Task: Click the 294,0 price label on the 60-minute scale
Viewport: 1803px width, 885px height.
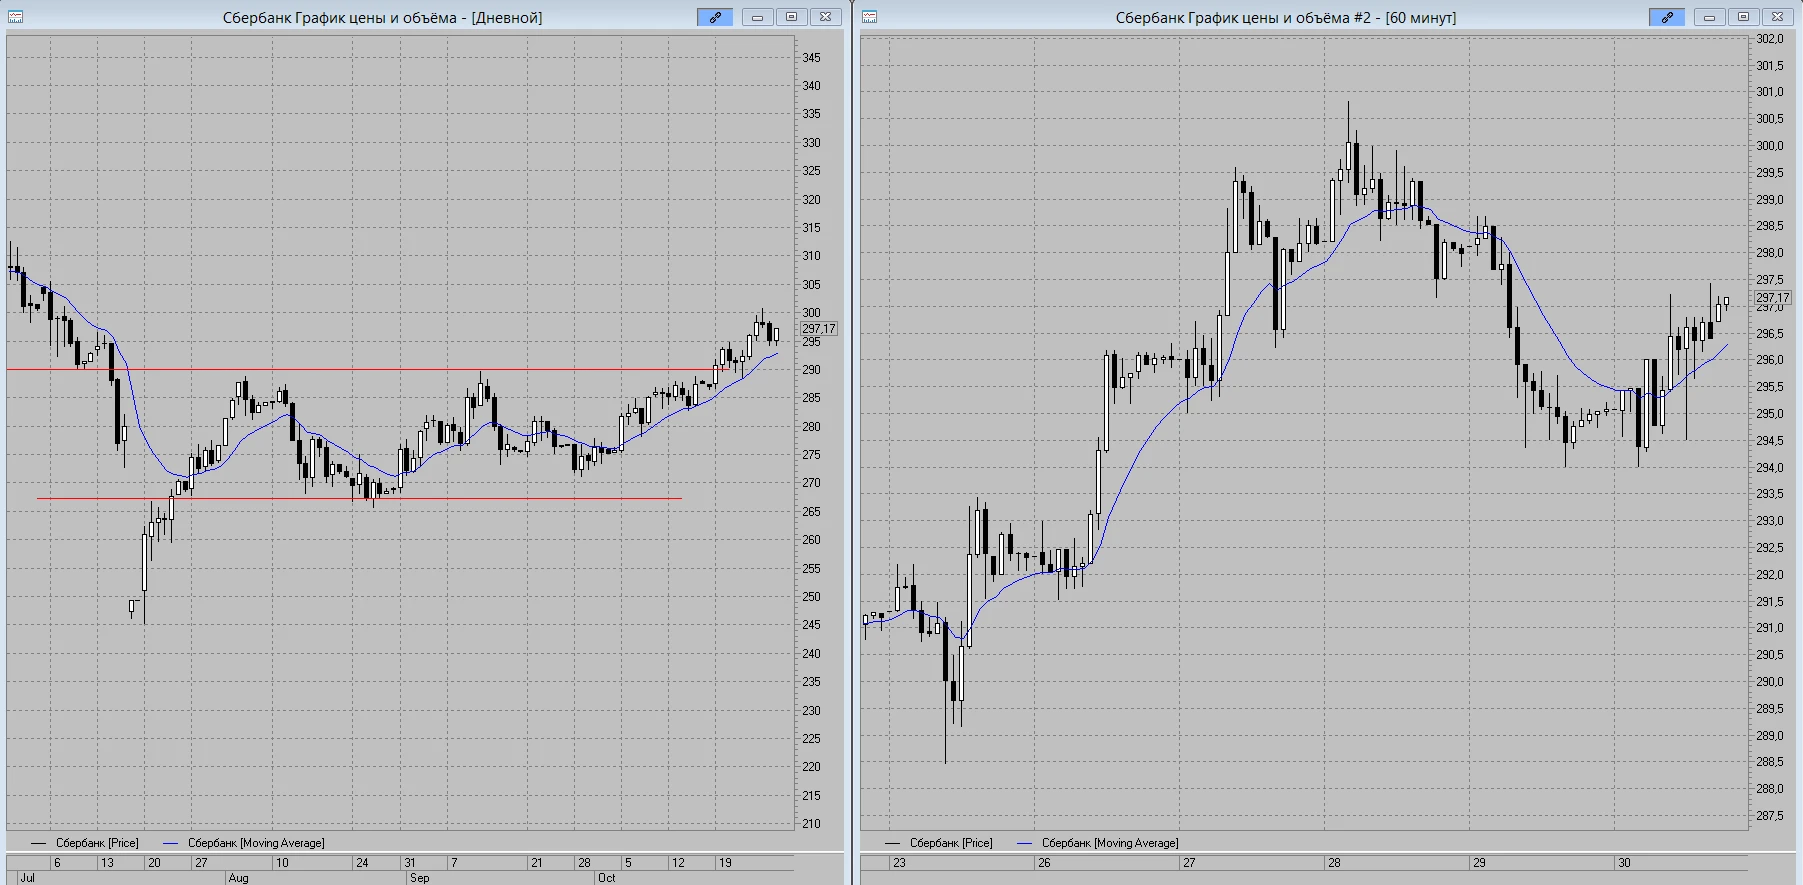Action: pyautogui.click(x=1770, y=468)
